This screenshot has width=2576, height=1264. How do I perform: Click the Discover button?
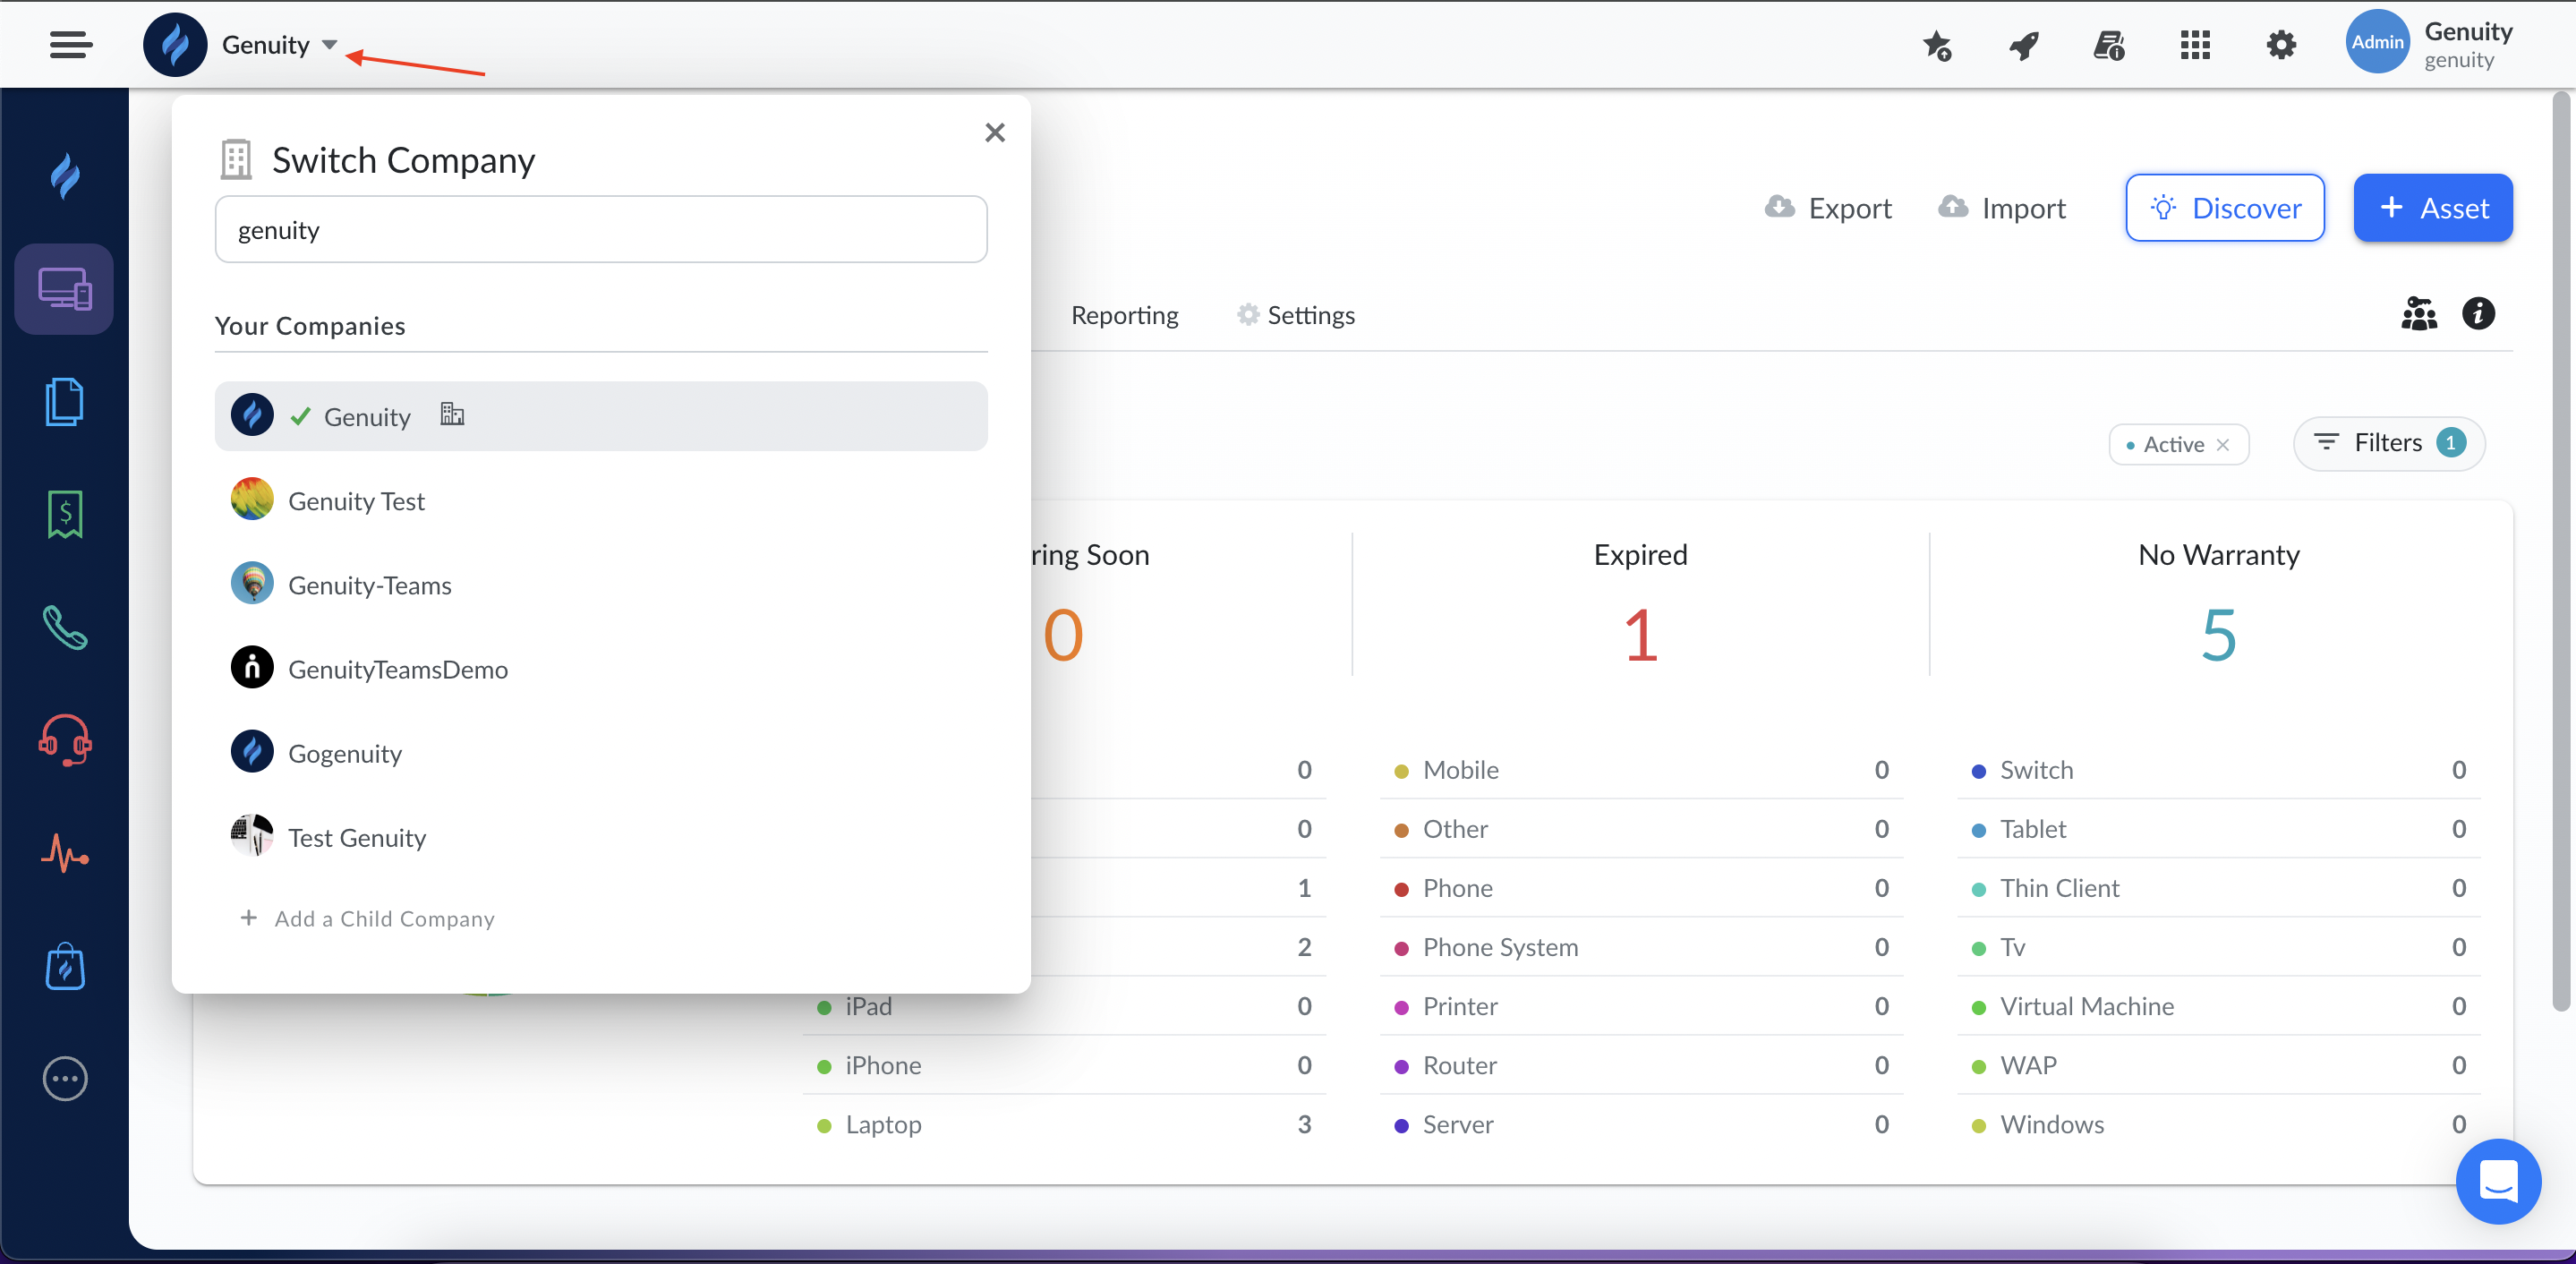pyautogui.click(x=2225, y=208)
